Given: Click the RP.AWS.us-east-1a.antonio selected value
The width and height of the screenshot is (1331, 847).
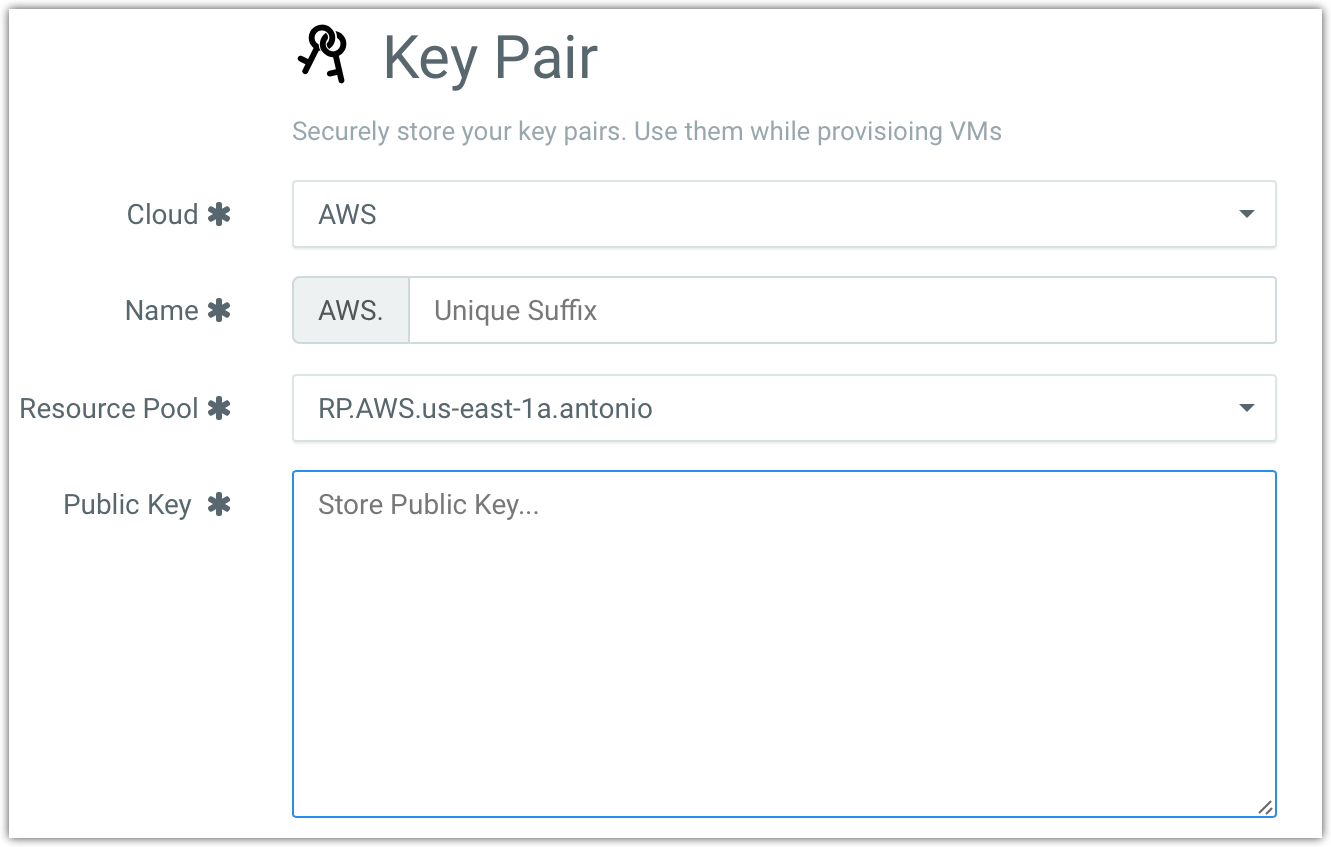Looking at the screenshot, I should coord(485,408).
